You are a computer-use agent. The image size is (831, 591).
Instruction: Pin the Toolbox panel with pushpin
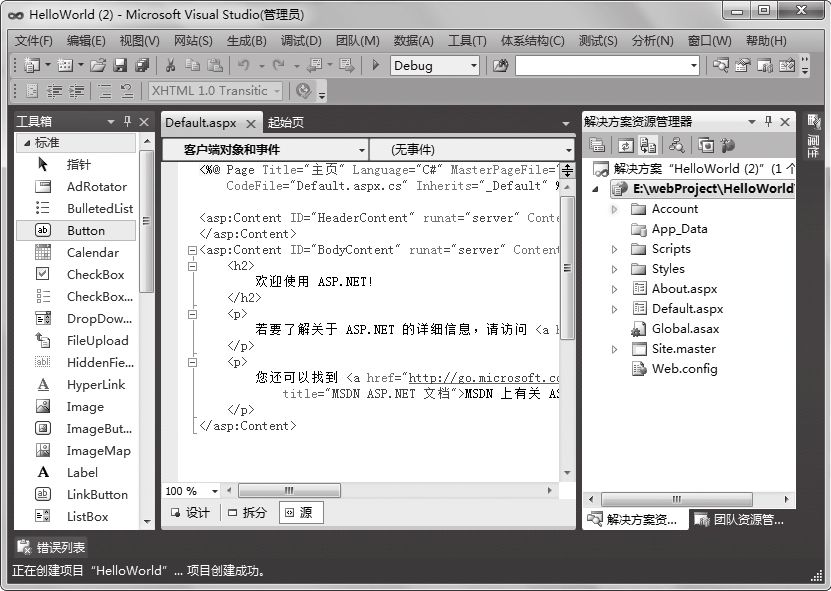(127, 121)
